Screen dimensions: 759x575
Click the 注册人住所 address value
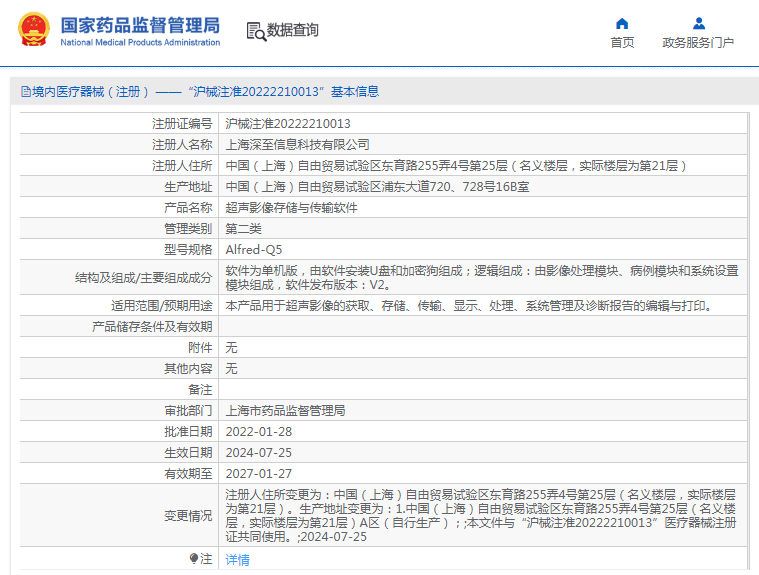coord(455,166)
